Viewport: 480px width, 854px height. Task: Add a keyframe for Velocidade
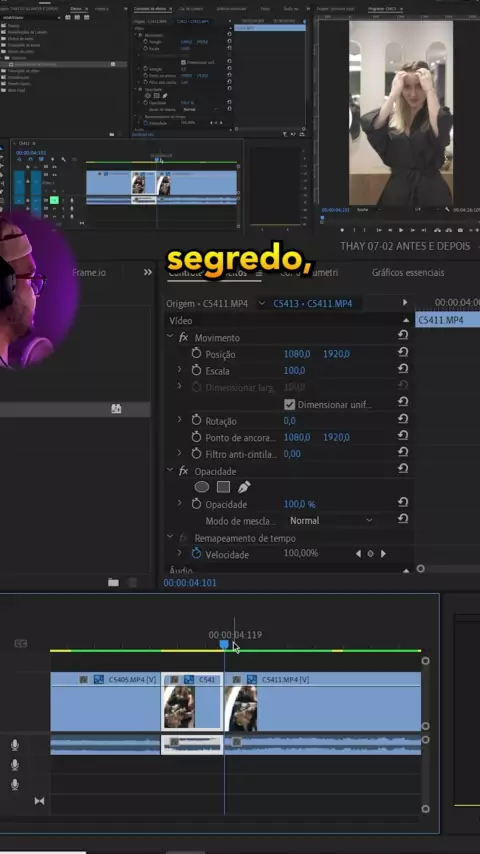click(x=370, y=554)
